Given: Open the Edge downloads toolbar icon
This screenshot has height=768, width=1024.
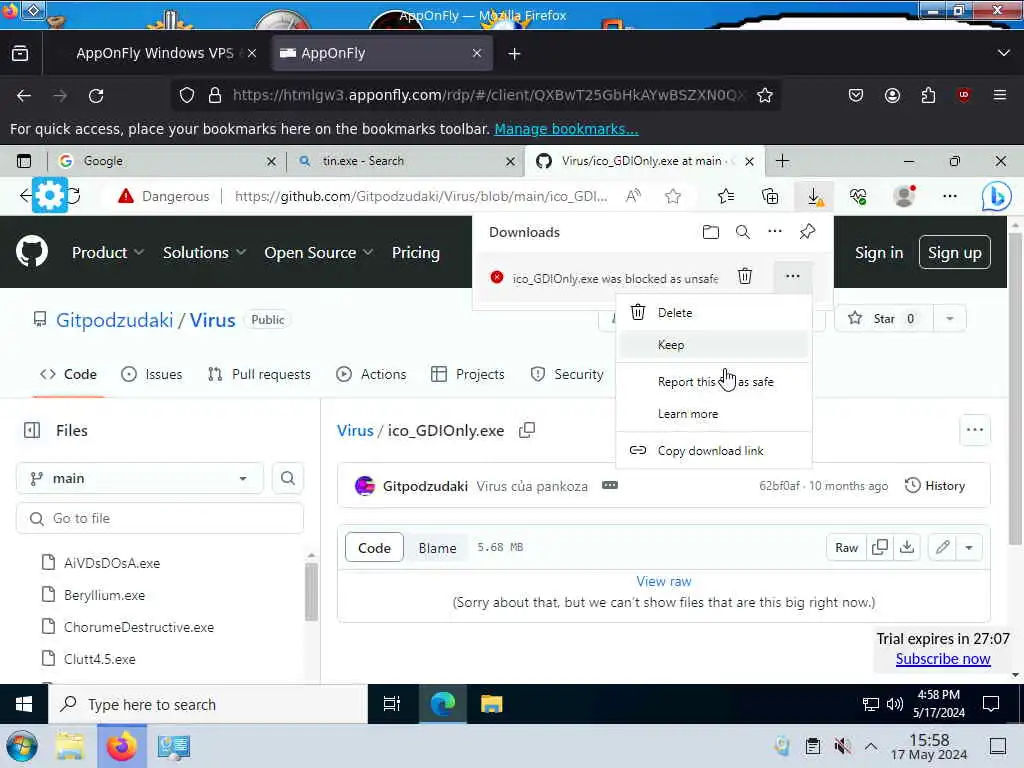Looking at the screenshot, I should point(814,196).
